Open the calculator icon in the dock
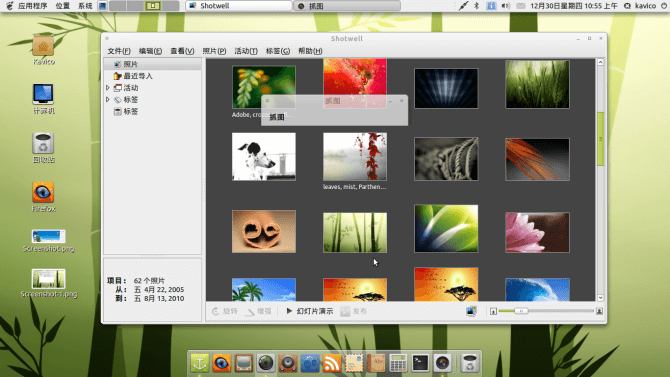Image resolution: width=670 pixels, height=377 pixels. click(x=398, y=363)
